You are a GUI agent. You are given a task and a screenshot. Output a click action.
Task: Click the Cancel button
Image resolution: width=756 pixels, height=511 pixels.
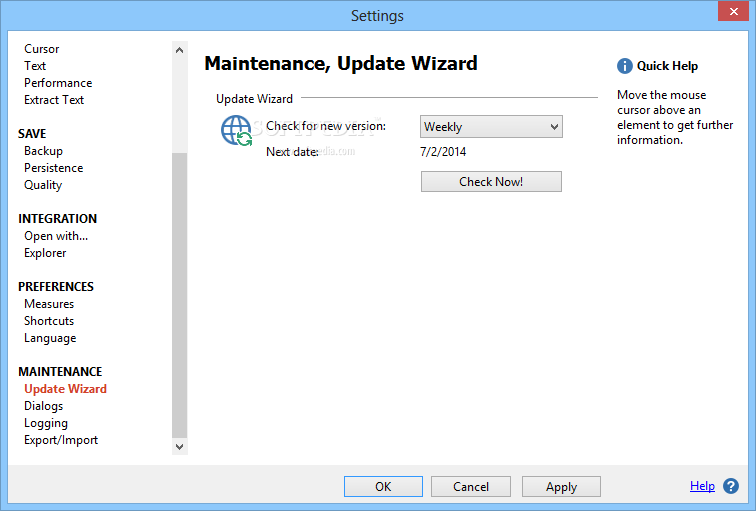(471, 486)
